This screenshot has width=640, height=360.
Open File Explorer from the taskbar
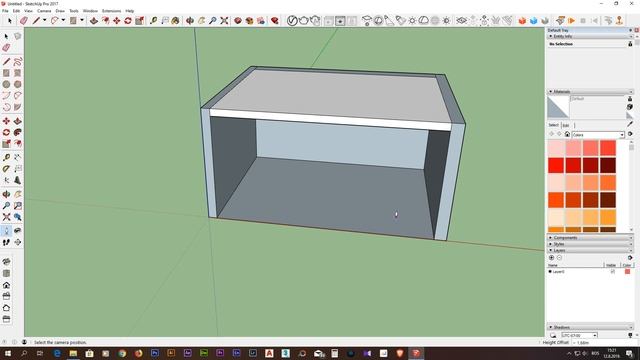[73, 353]
